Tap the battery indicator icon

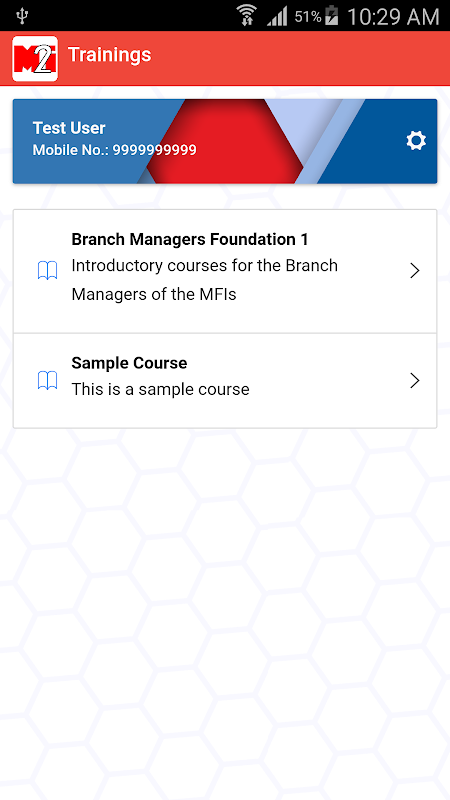pos(332,16)
